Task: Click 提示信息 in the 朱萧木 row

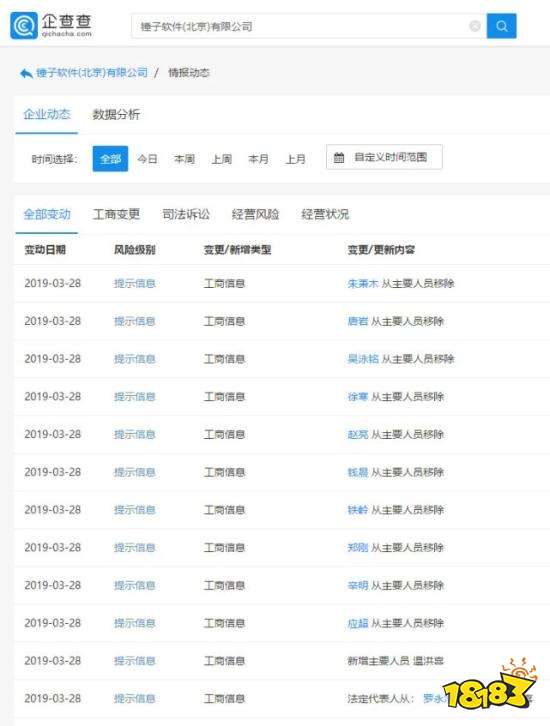Action: coord(135,283)
